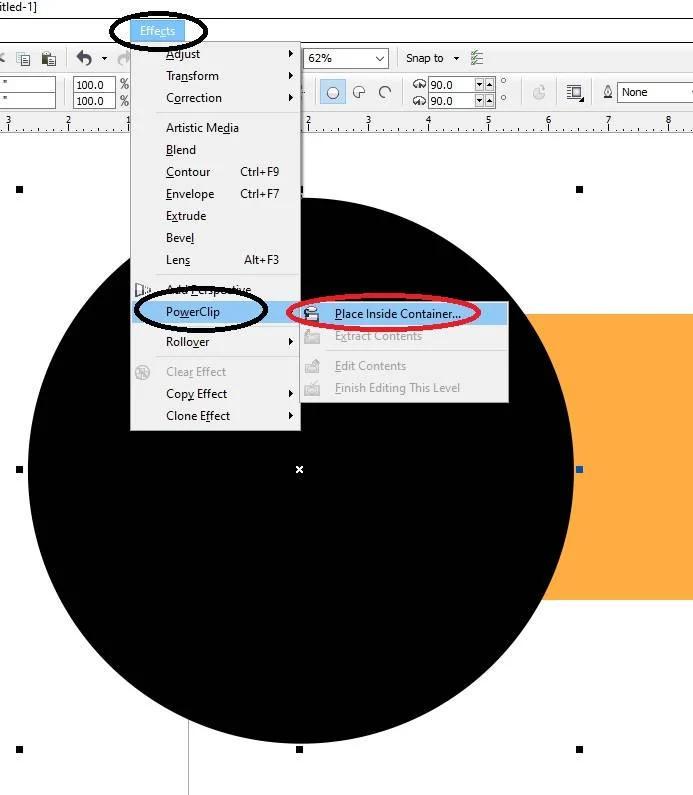Viewport: 693px width, 795px height.
Task: Click the Undo arrow icon
Action: pyautogui.click(x=84, y=58)
